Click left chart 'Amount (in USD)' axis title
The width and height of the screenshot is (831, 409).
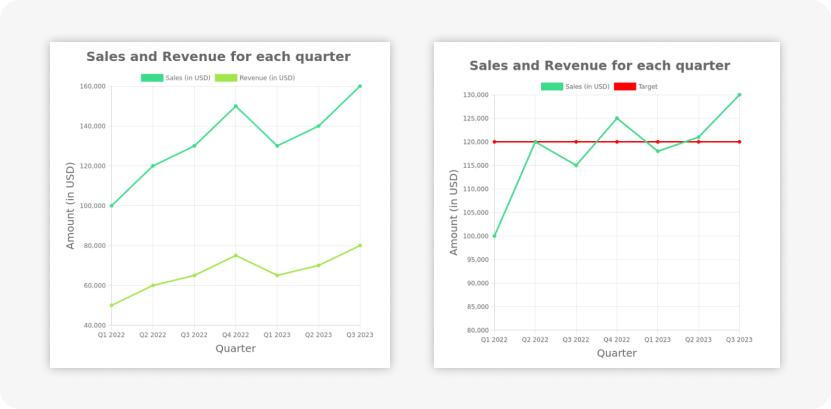tap(70, 206)
